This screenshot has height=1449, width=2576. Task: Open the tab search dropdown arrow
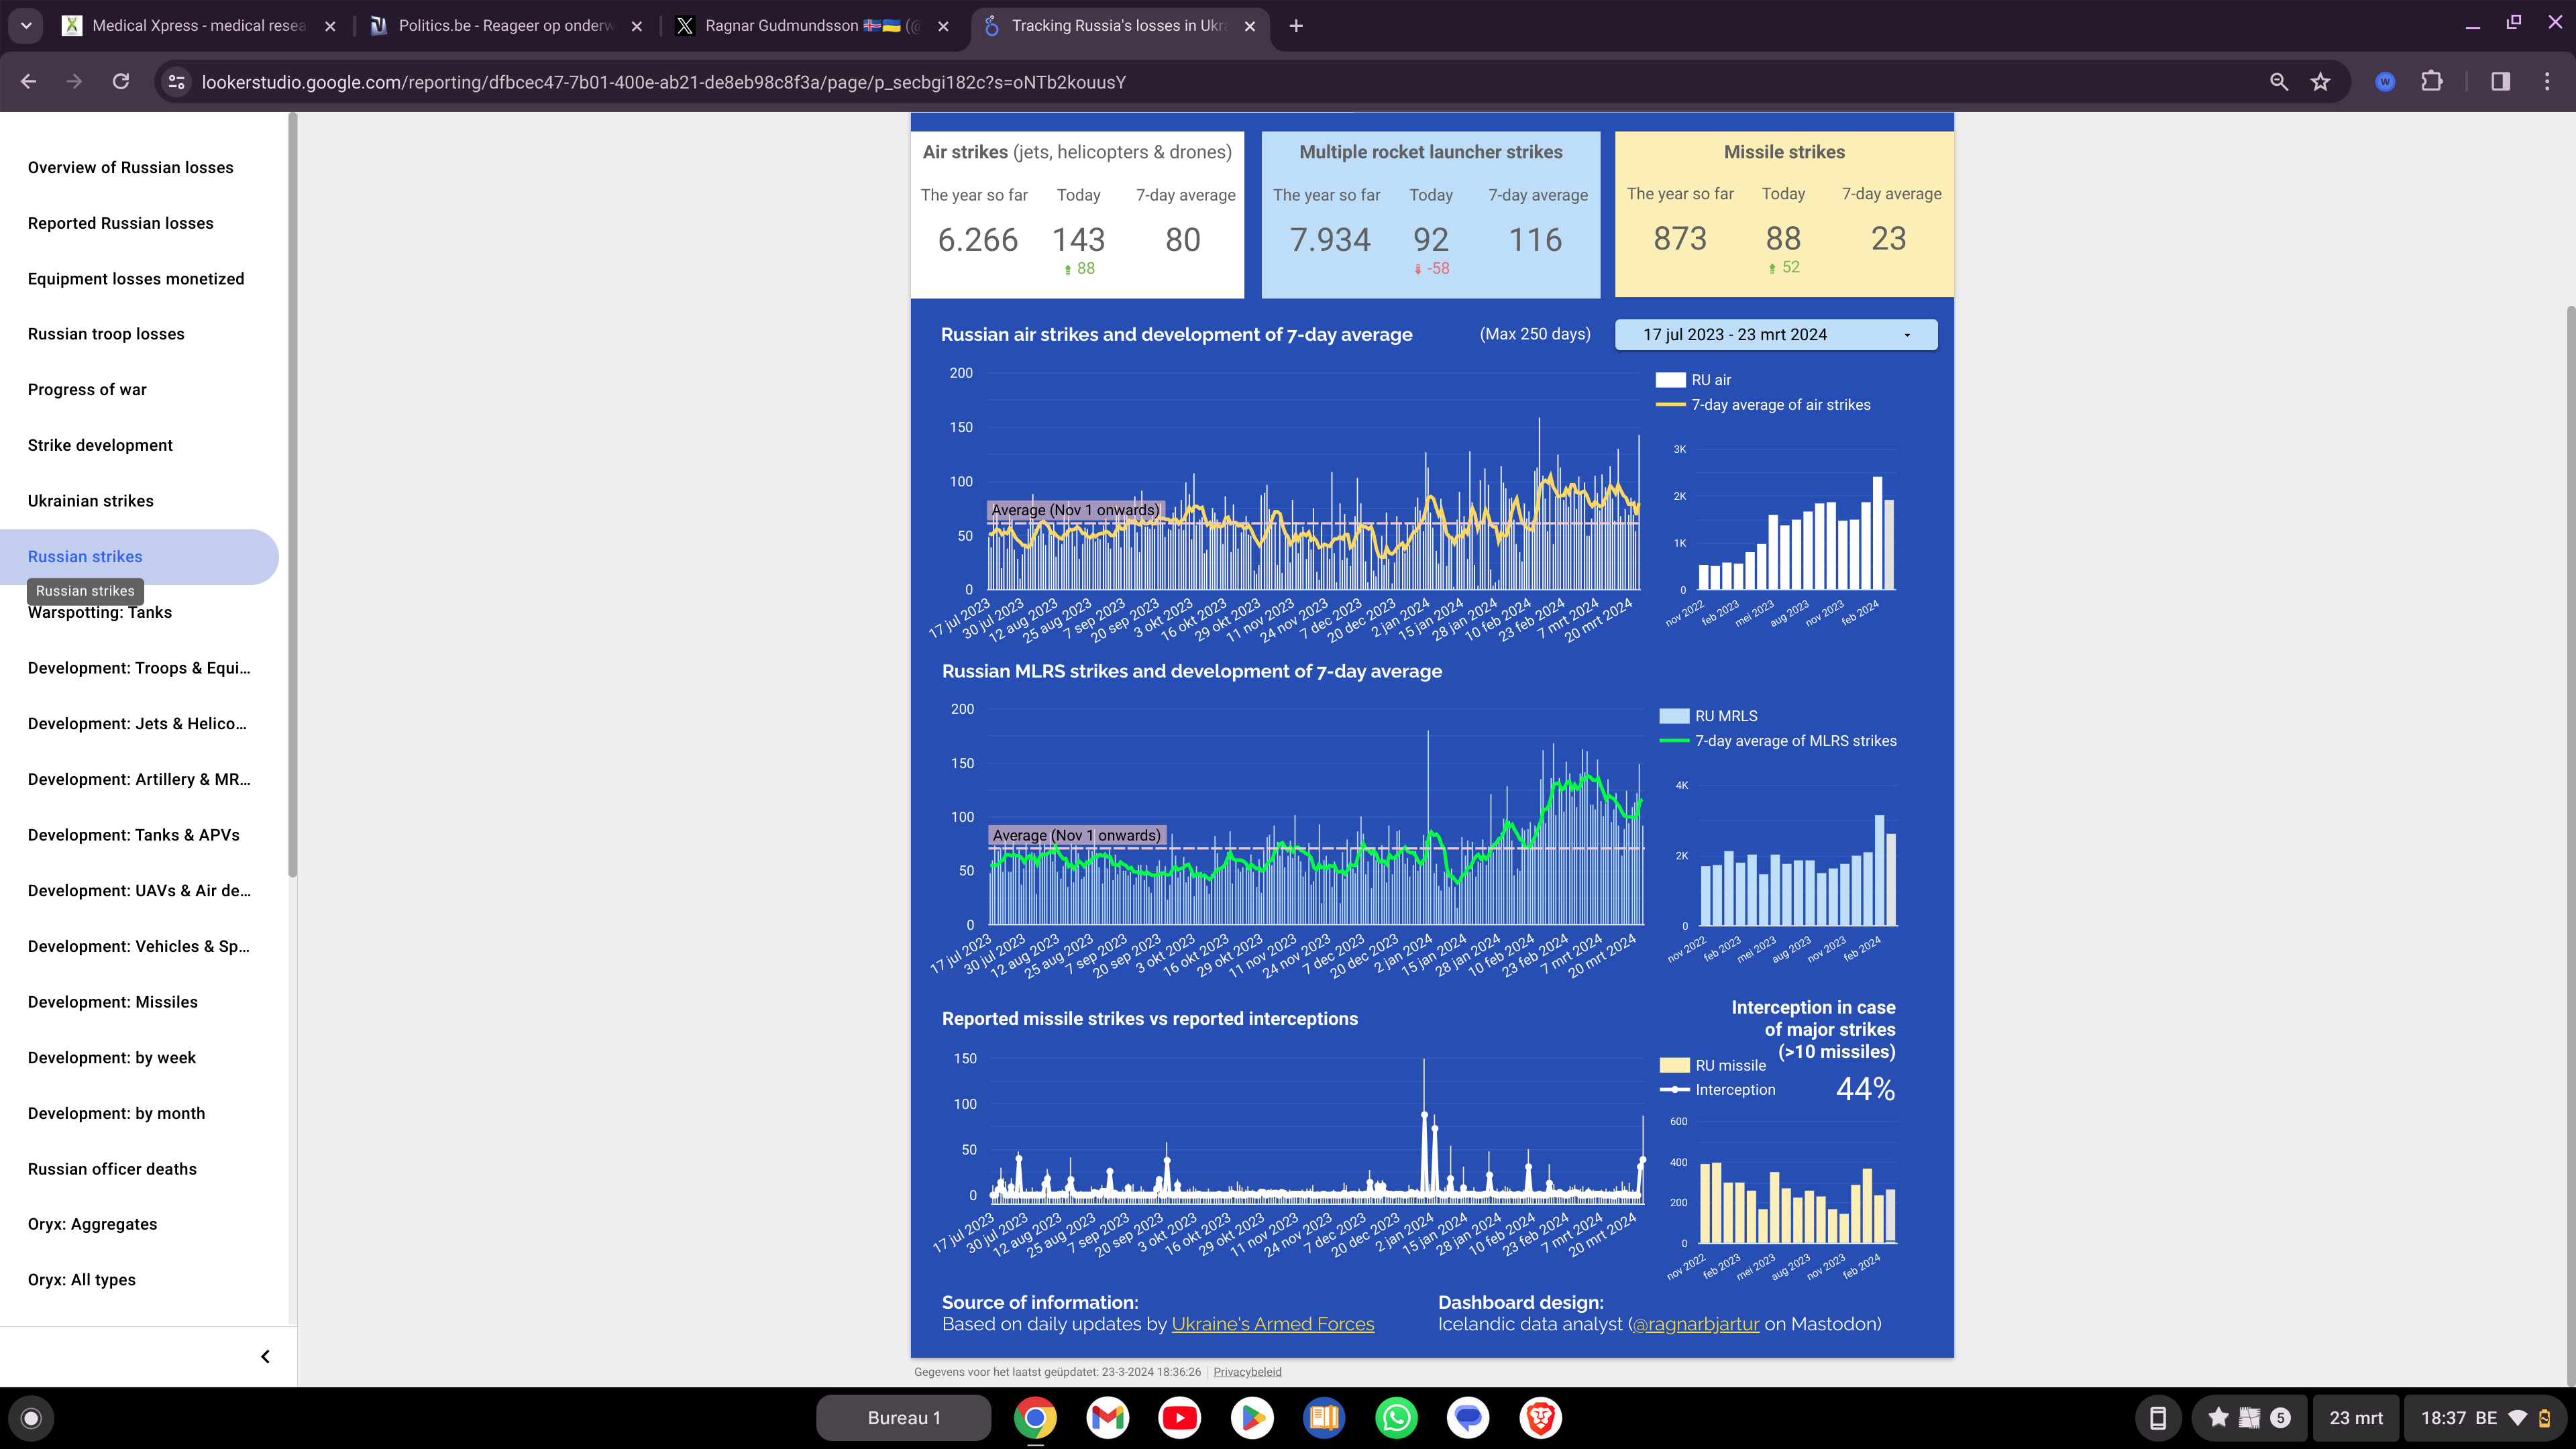point(26,26)
